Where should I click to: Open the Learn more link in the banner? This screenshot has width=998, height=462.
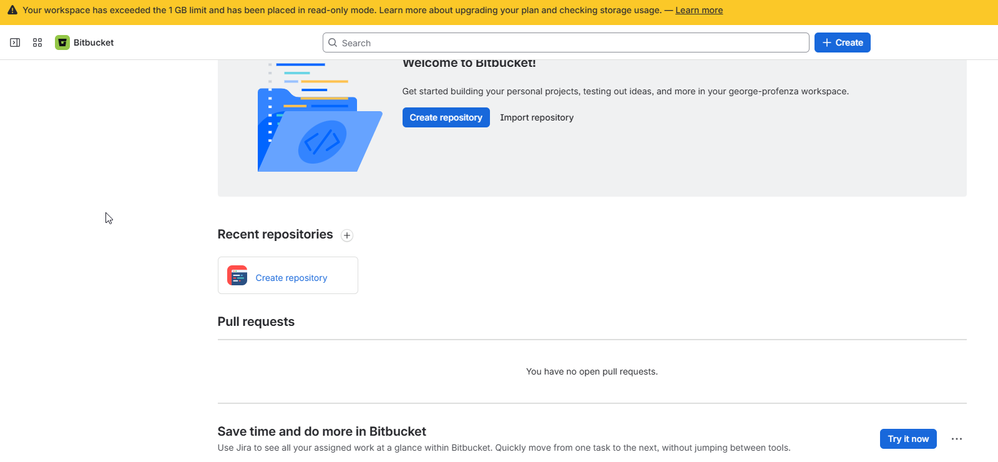coord(699,10)
